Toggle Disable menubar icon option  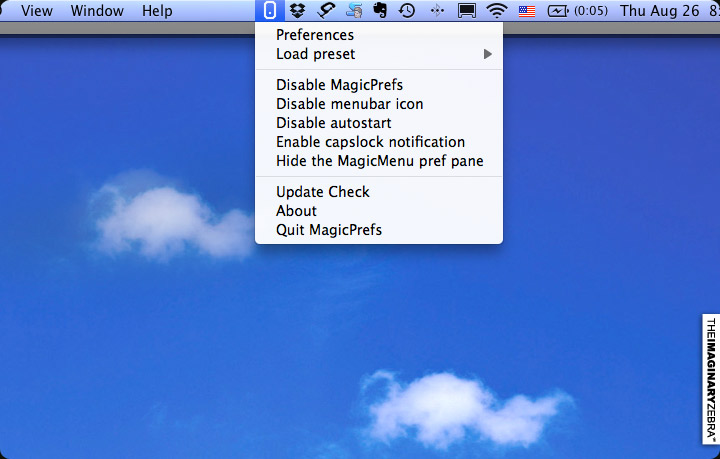click(349, 103)
